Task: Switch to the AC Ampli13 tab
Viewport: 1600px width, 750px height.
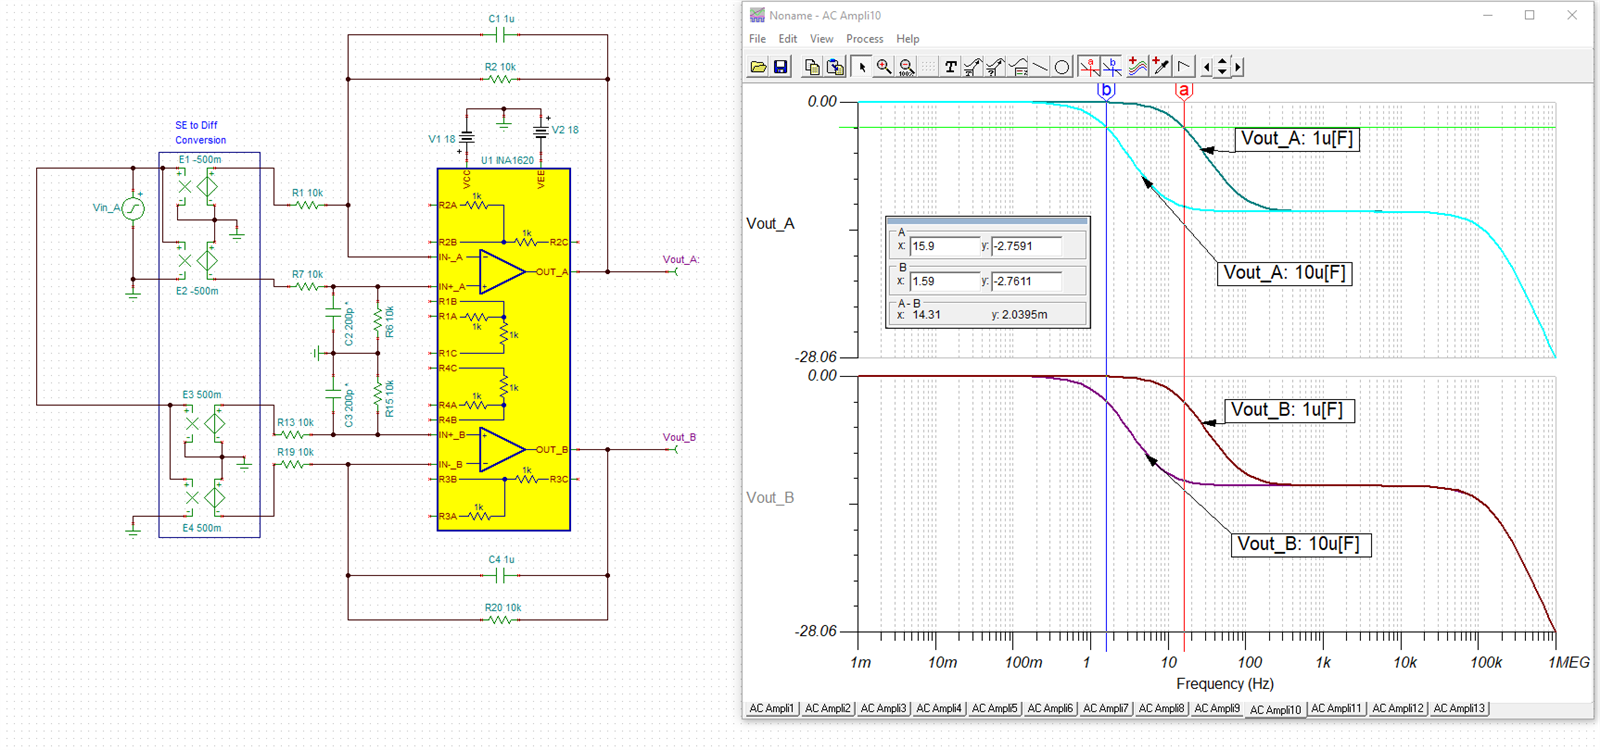Action: (x=1459, y=708)
